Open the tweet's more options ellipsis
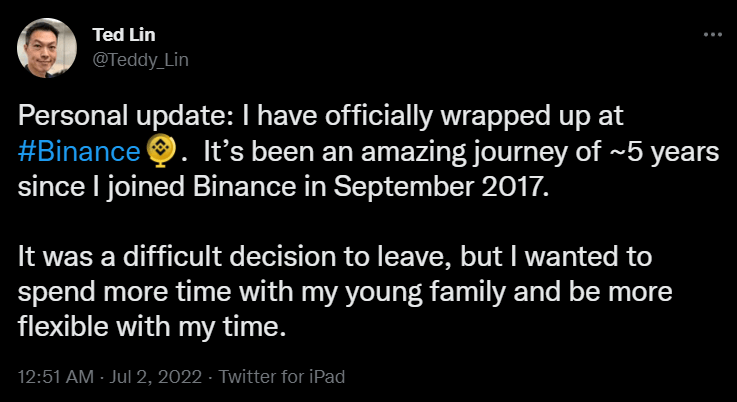Viewport: 737px width, 402px height. pos(712,33)
